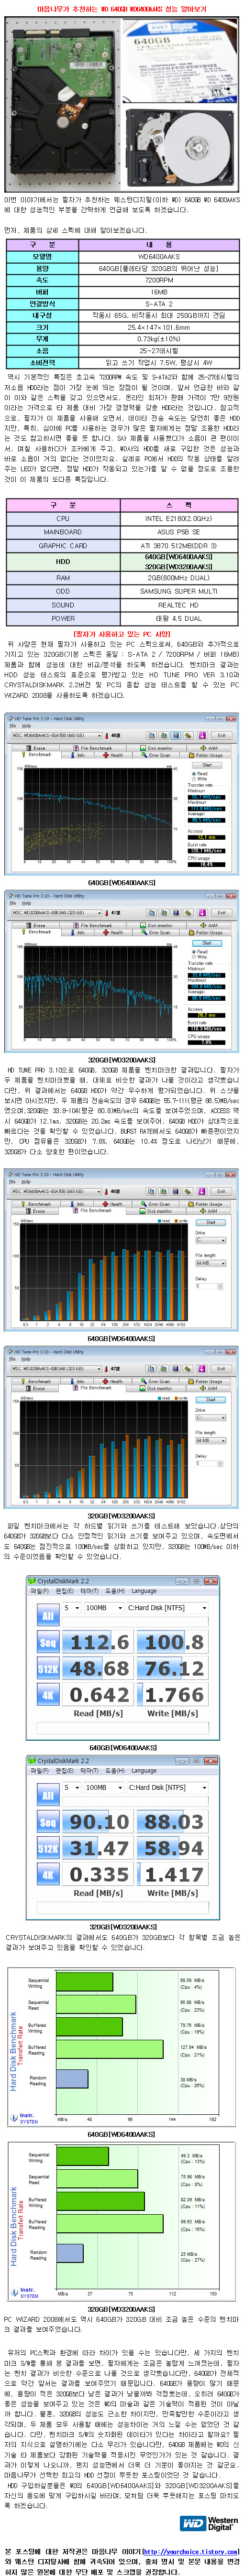Click the Seq button in the 320GB CrystalDiskMark window
This screenshot has height=2576, width=244.
(x=47, y=1823)
